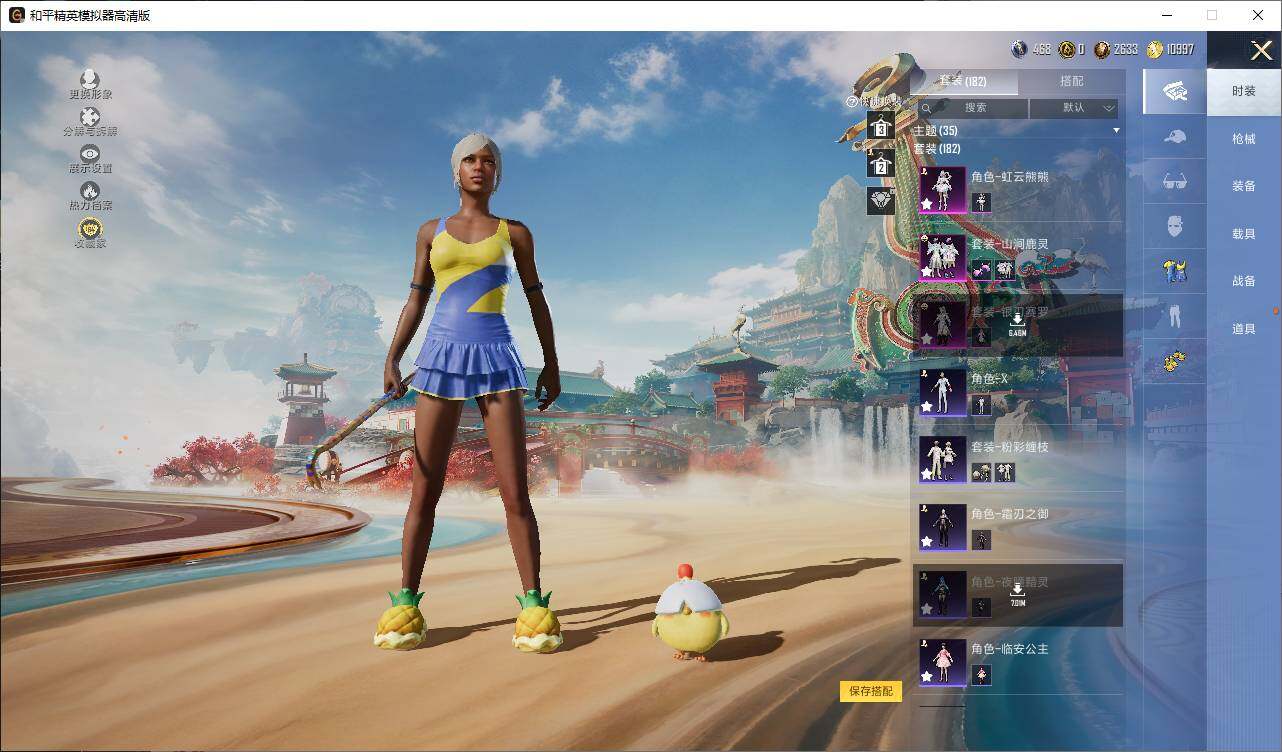Select the face mask category icon

1174,226
